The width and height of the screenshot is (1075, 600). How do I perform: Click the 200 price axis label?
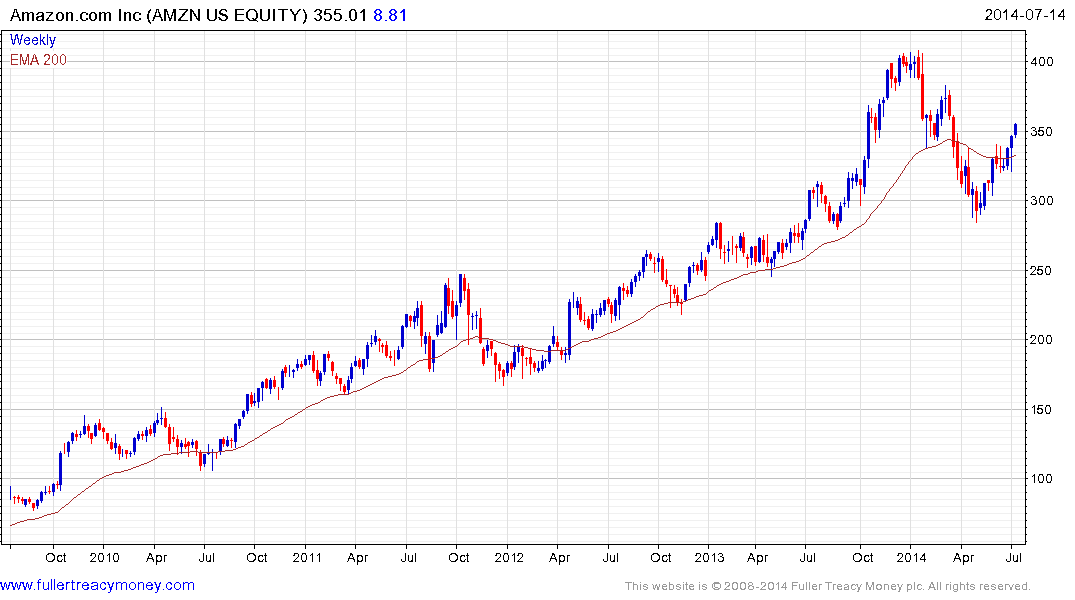1042,340
